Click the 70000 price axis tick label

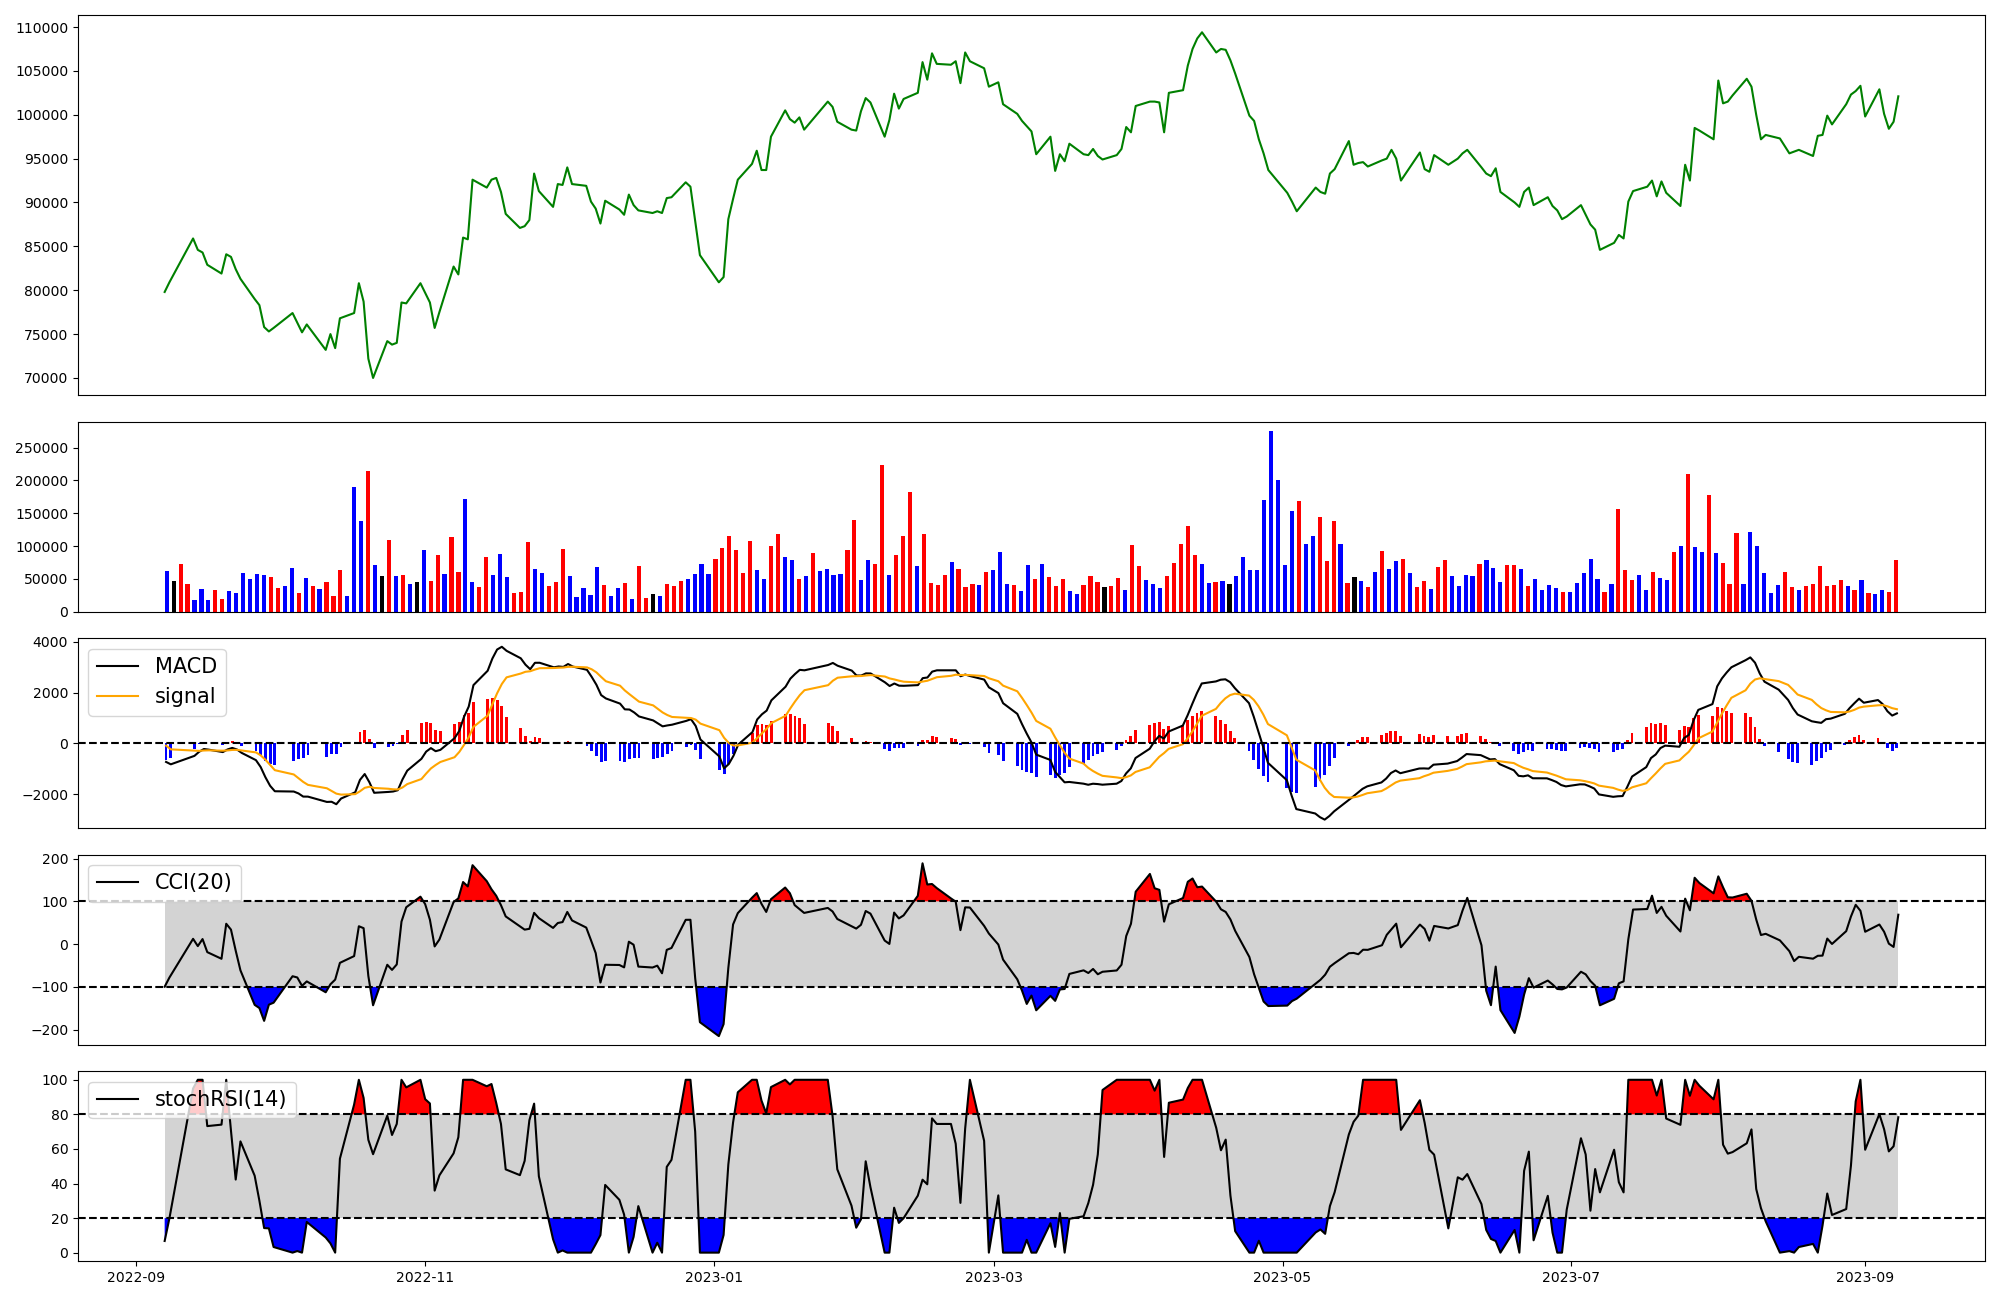(46, 379)
